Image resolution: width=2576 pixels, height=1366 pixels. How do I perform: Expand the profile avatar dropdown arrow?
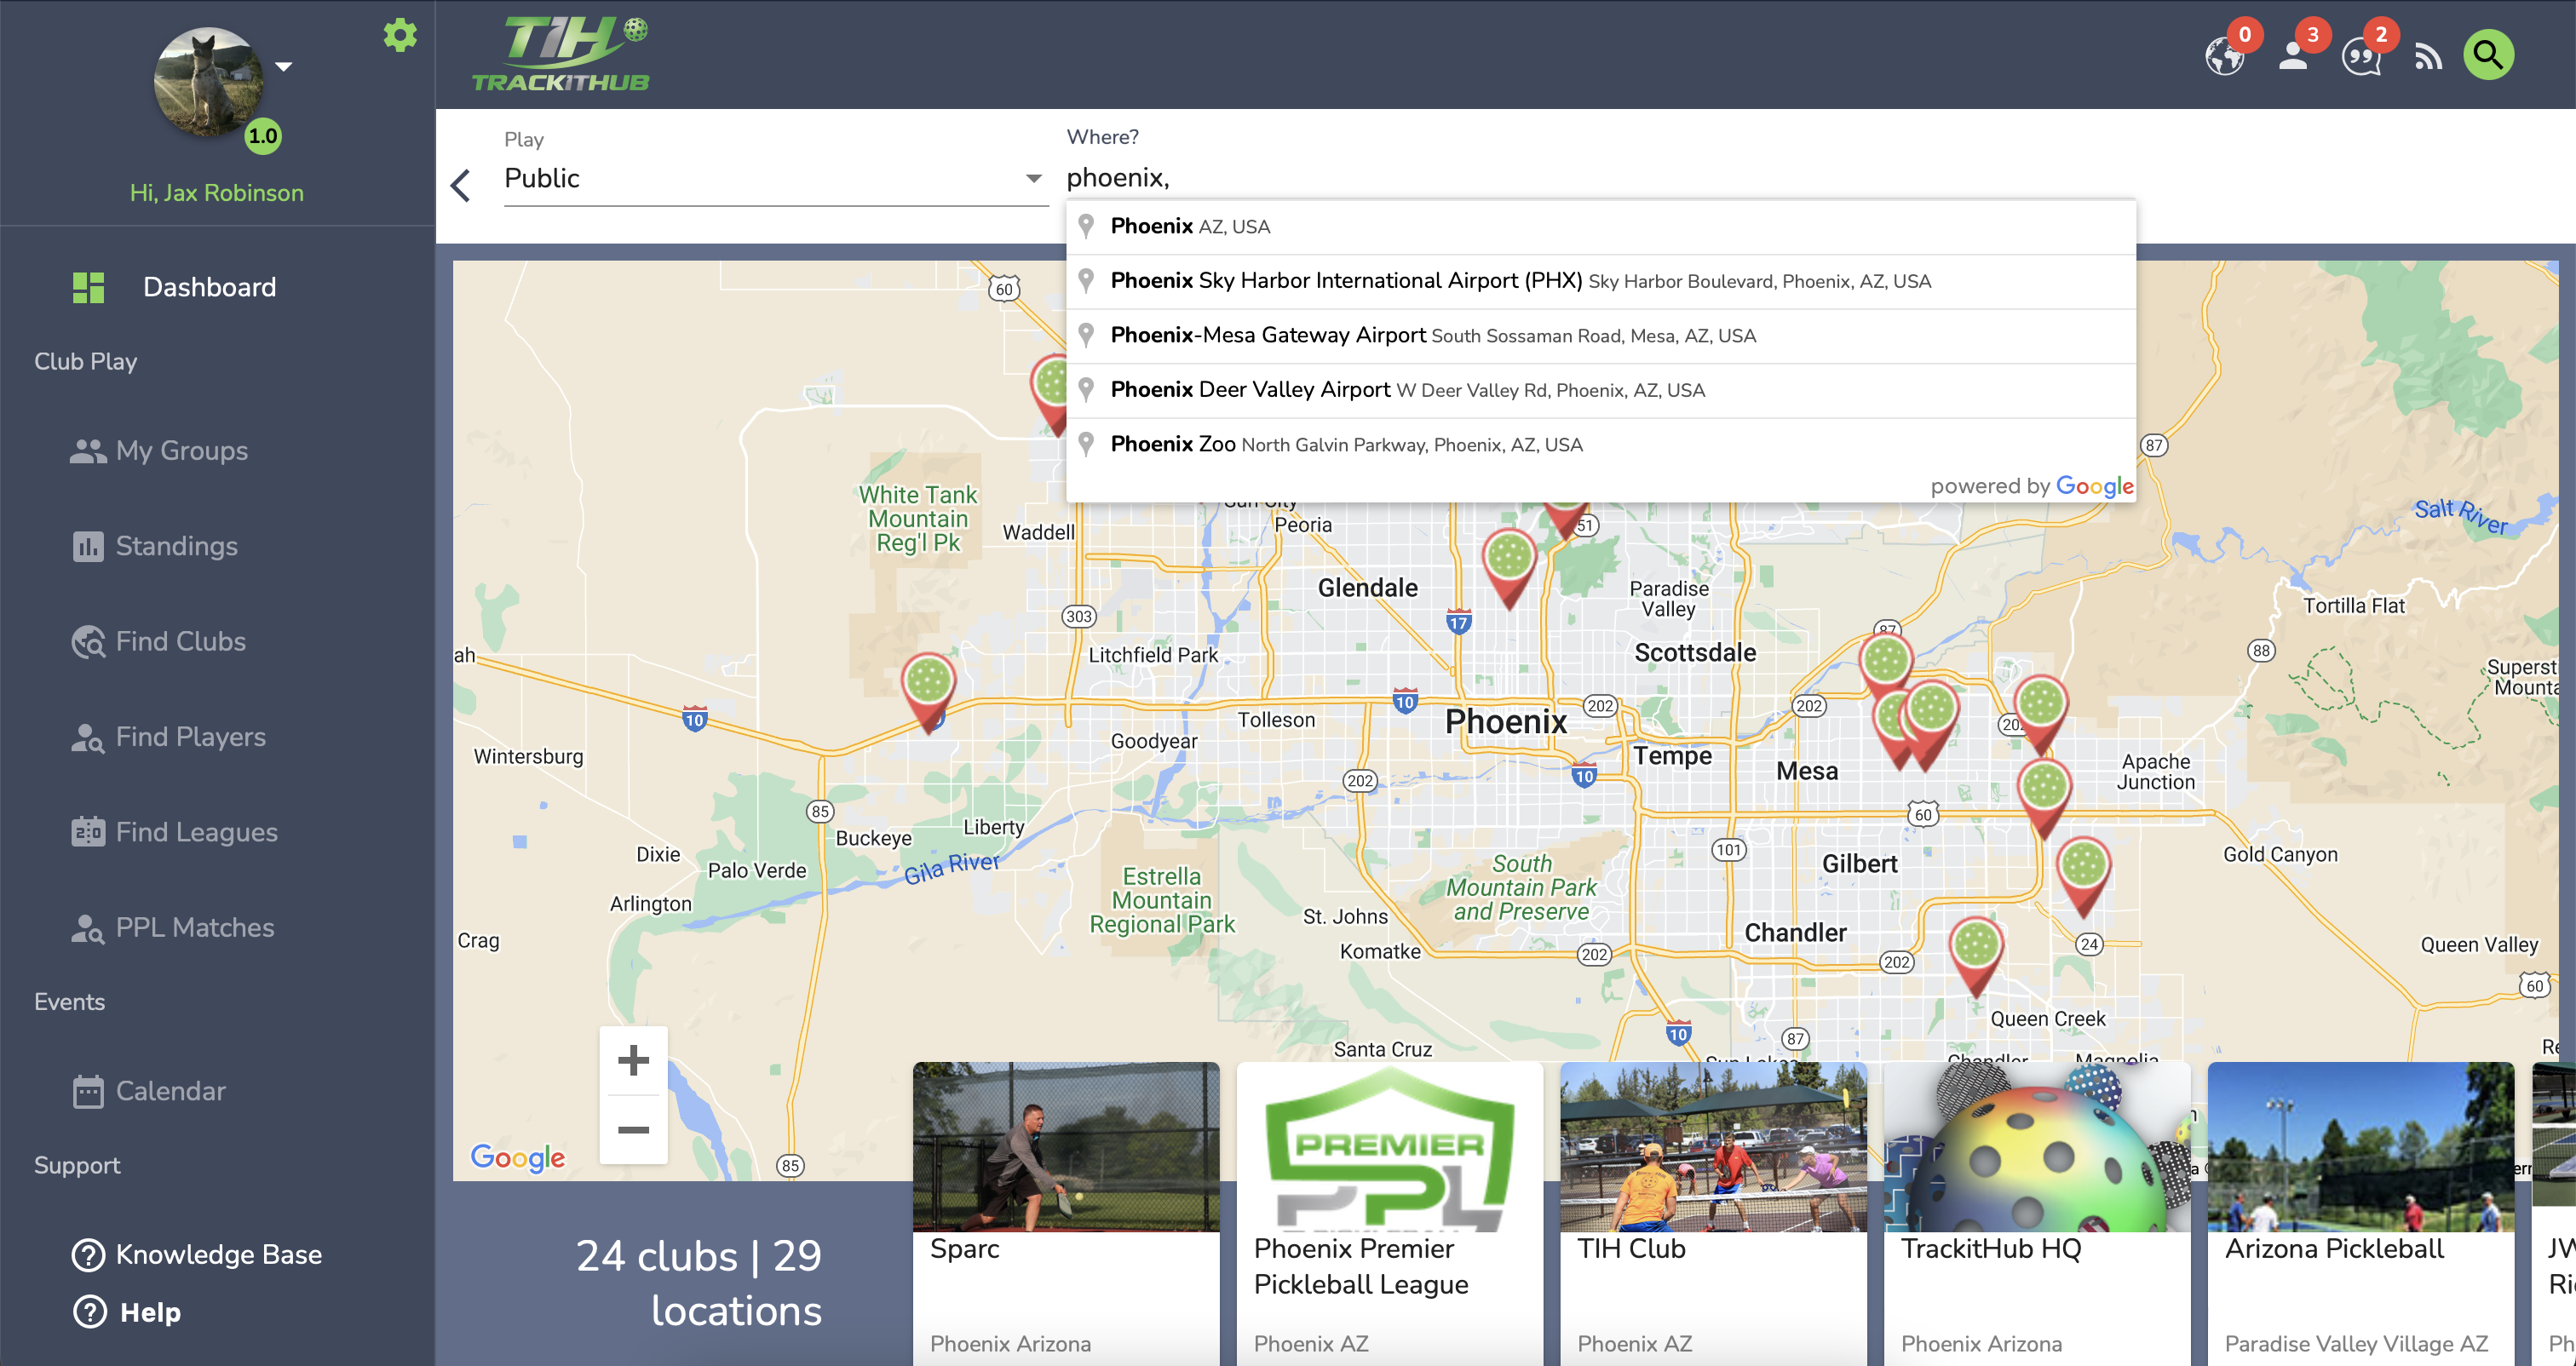pyautogui.click(x=284, y=67)
